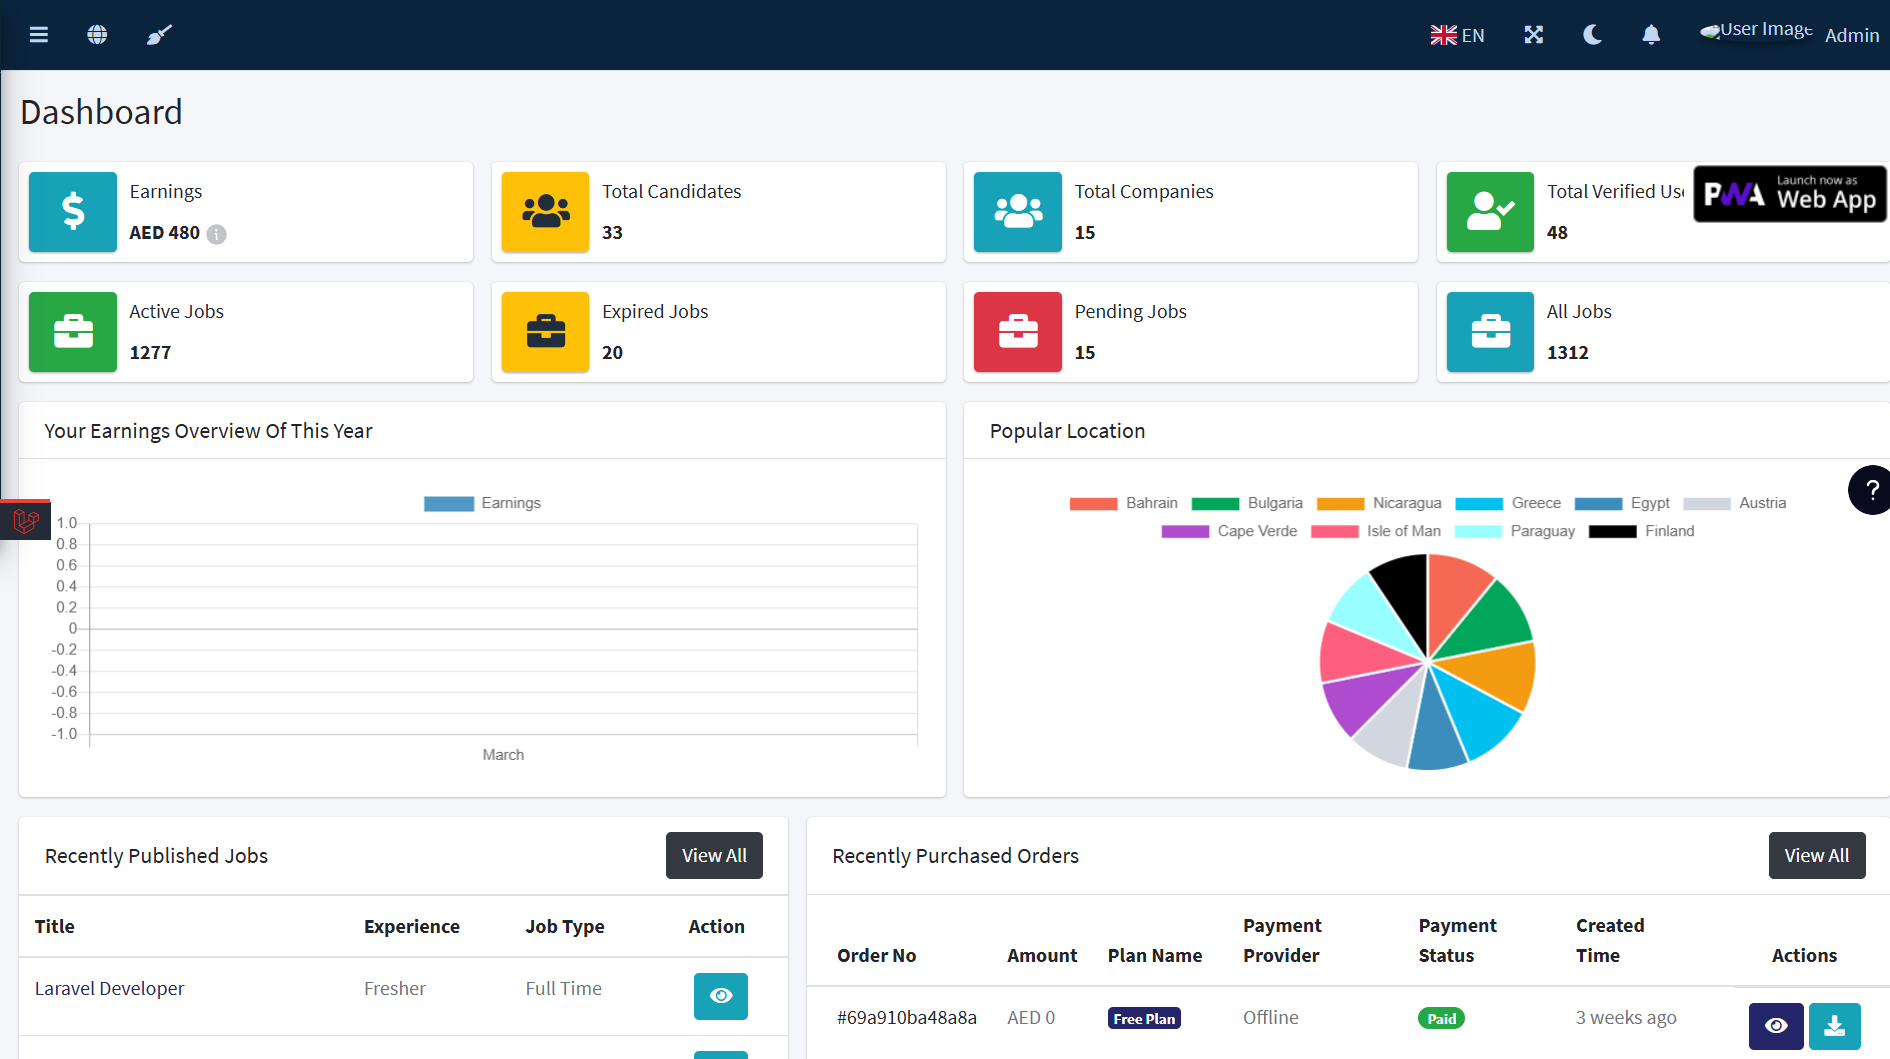Open the hamburger sidebar menu
The image size is (1890, 1059).
coord(39,35)
